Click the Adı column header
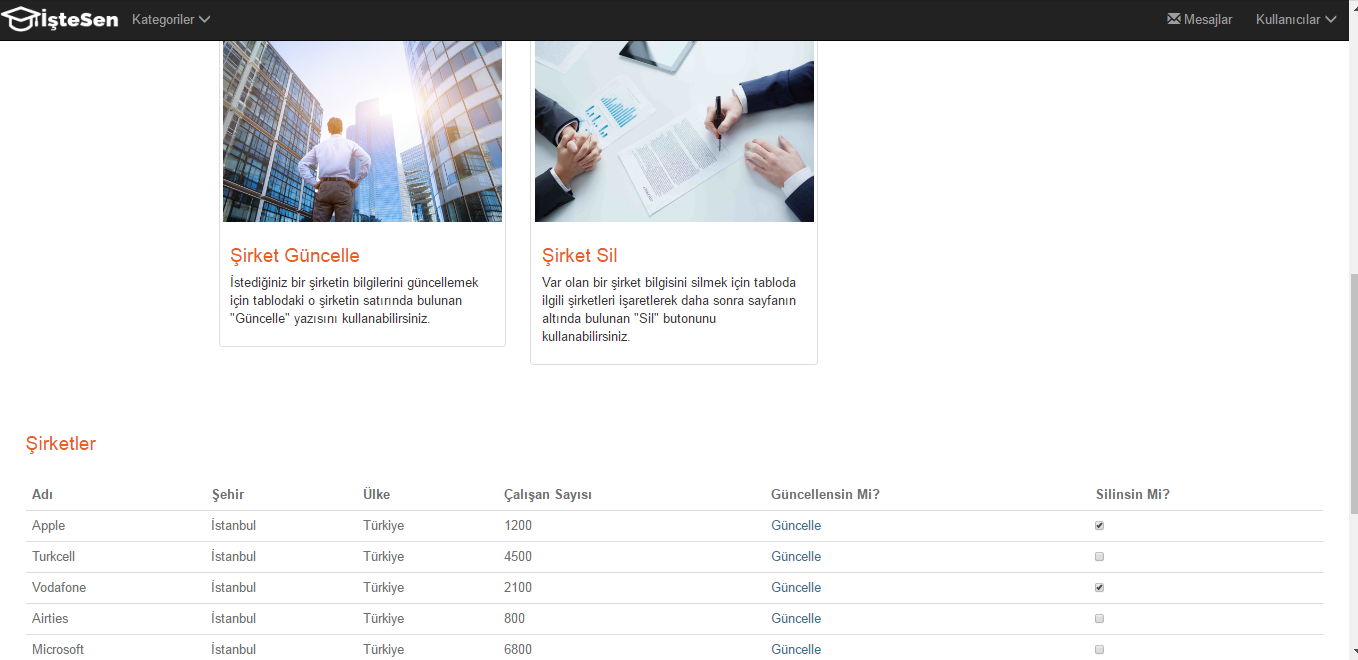1358x660 pixels. [43, 495]
